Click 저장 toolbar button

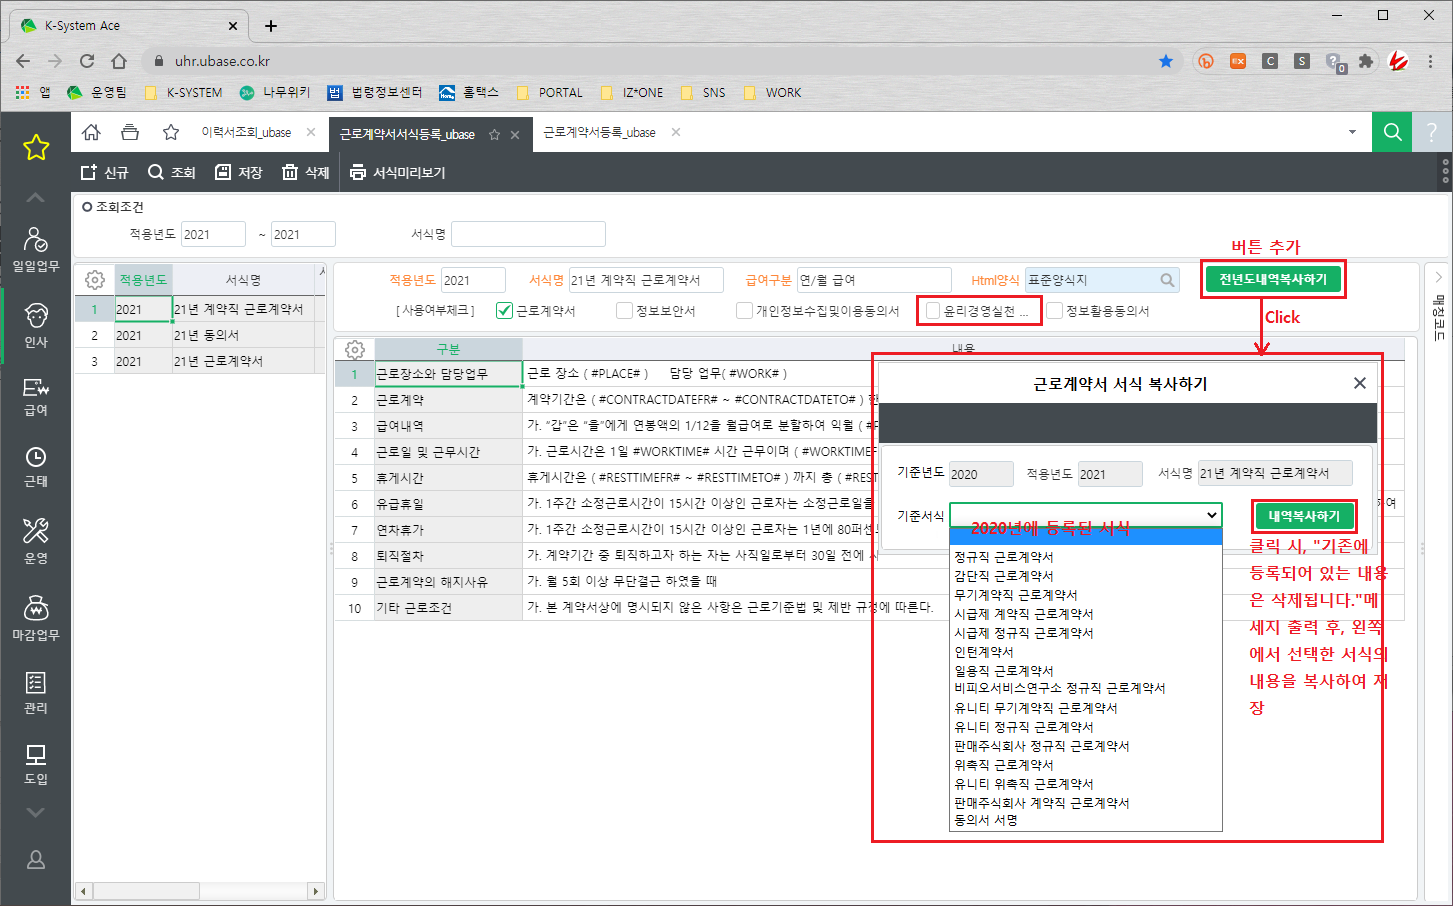click(x=239, y=172)
